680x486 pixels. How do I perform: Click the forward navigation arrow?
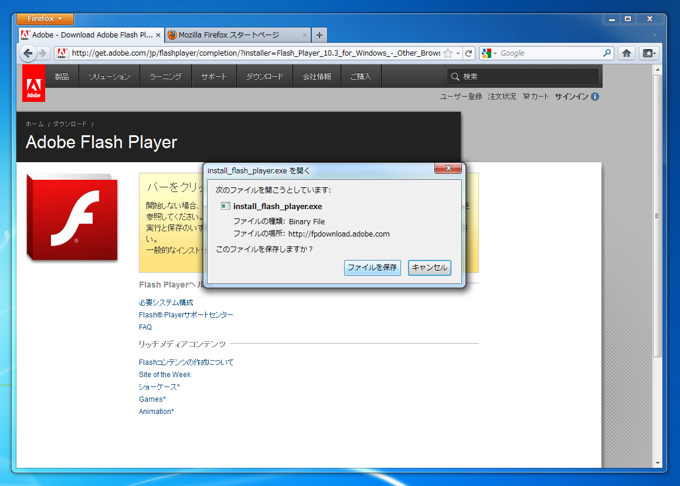[x=42, y=53]
